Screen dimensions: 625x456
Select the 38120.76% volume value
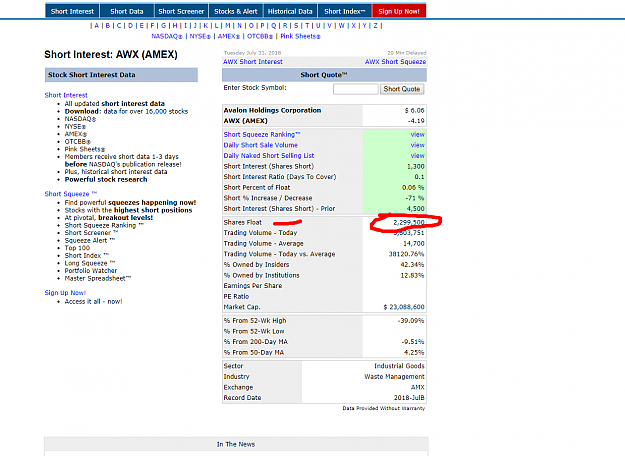pos(406,254)
